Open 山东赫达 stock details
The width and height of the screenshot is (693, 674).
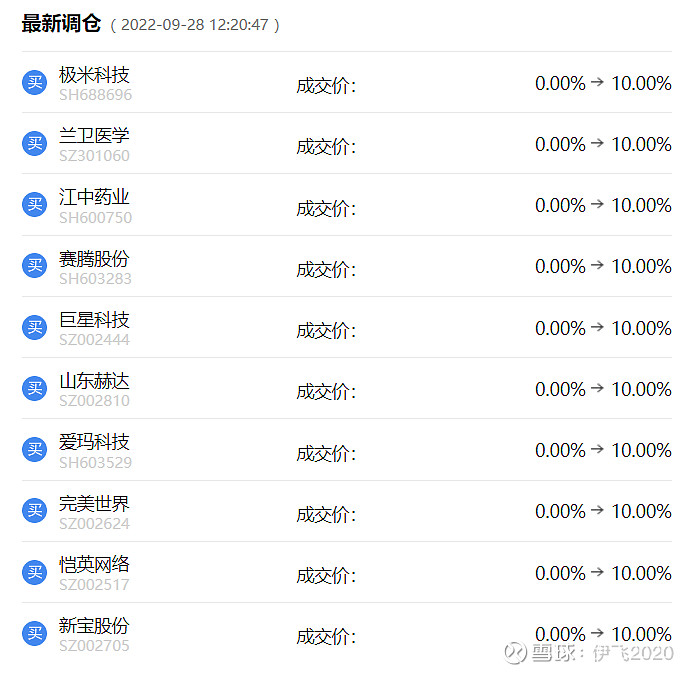coord(94,381)
